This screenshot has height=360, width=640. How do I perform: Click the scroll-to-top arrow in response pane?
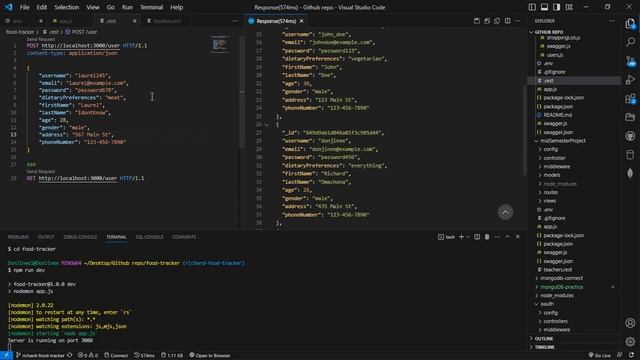click(505, 212)
